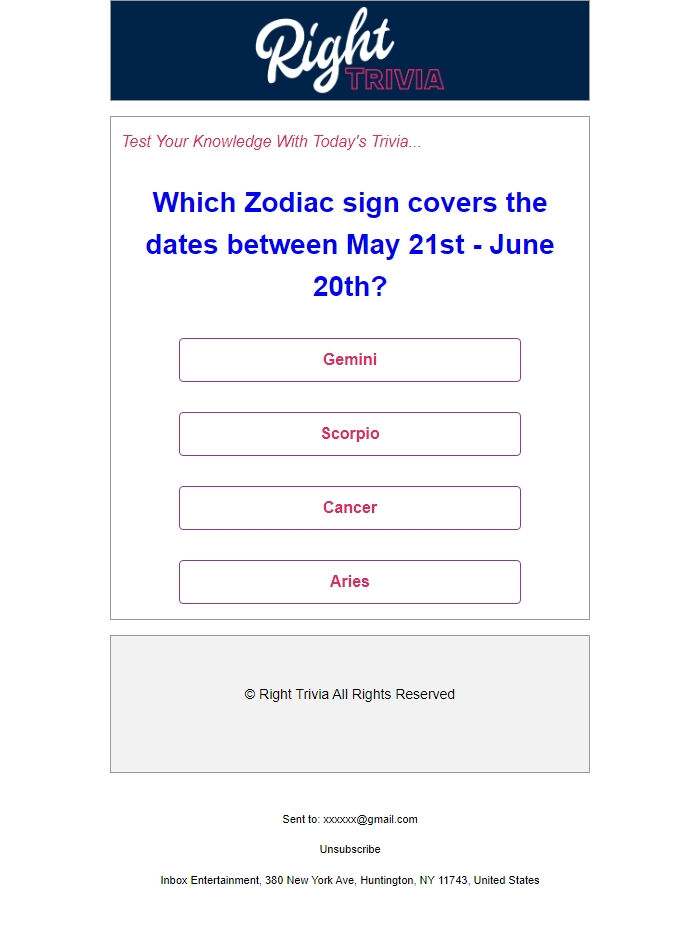The height and width of the screenshot is (926, 700).
Task: Click the 'Sent to:' label
Action: 301,819
